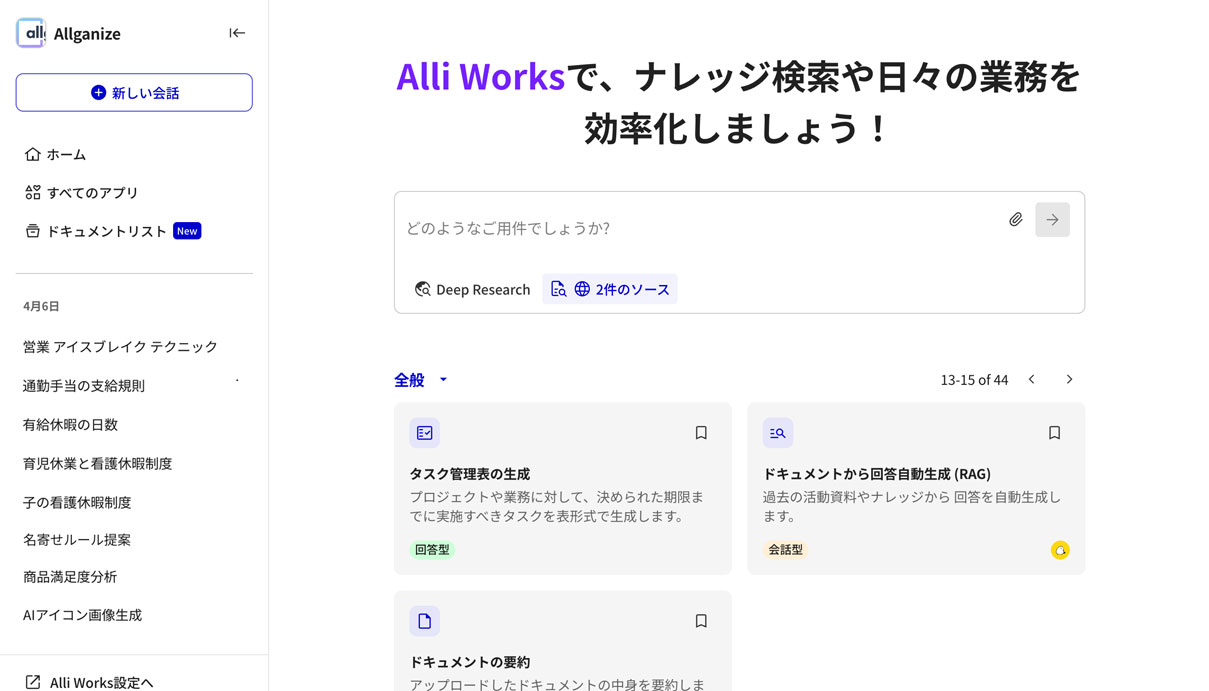Click the 回答型 tag
The width and height of the screenshot is (1209, 691).
[x=432, y=550]
